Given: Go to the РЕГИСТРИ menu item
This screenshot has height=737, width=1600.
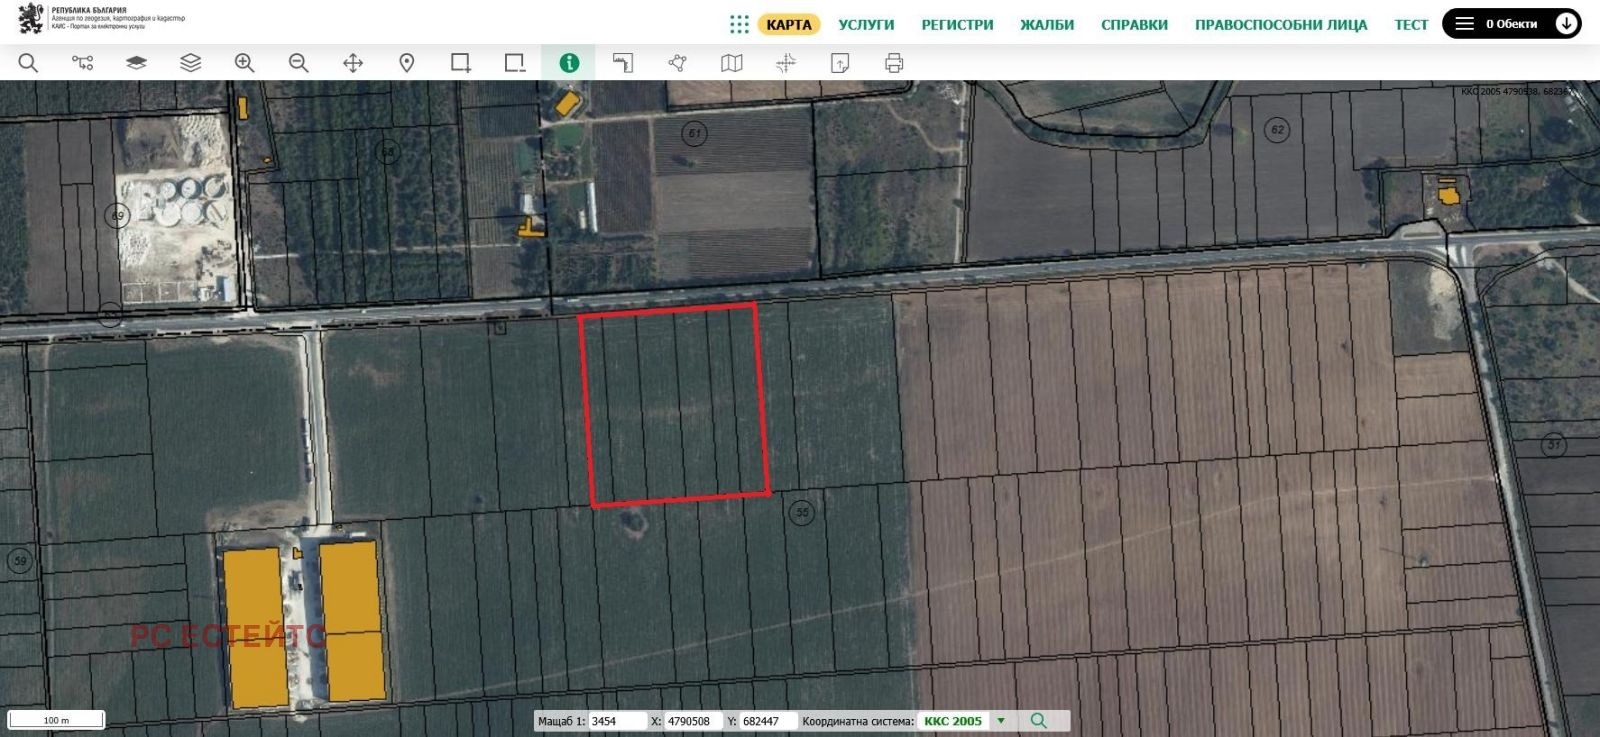Looking at the screenshot, I should [957, 25].
